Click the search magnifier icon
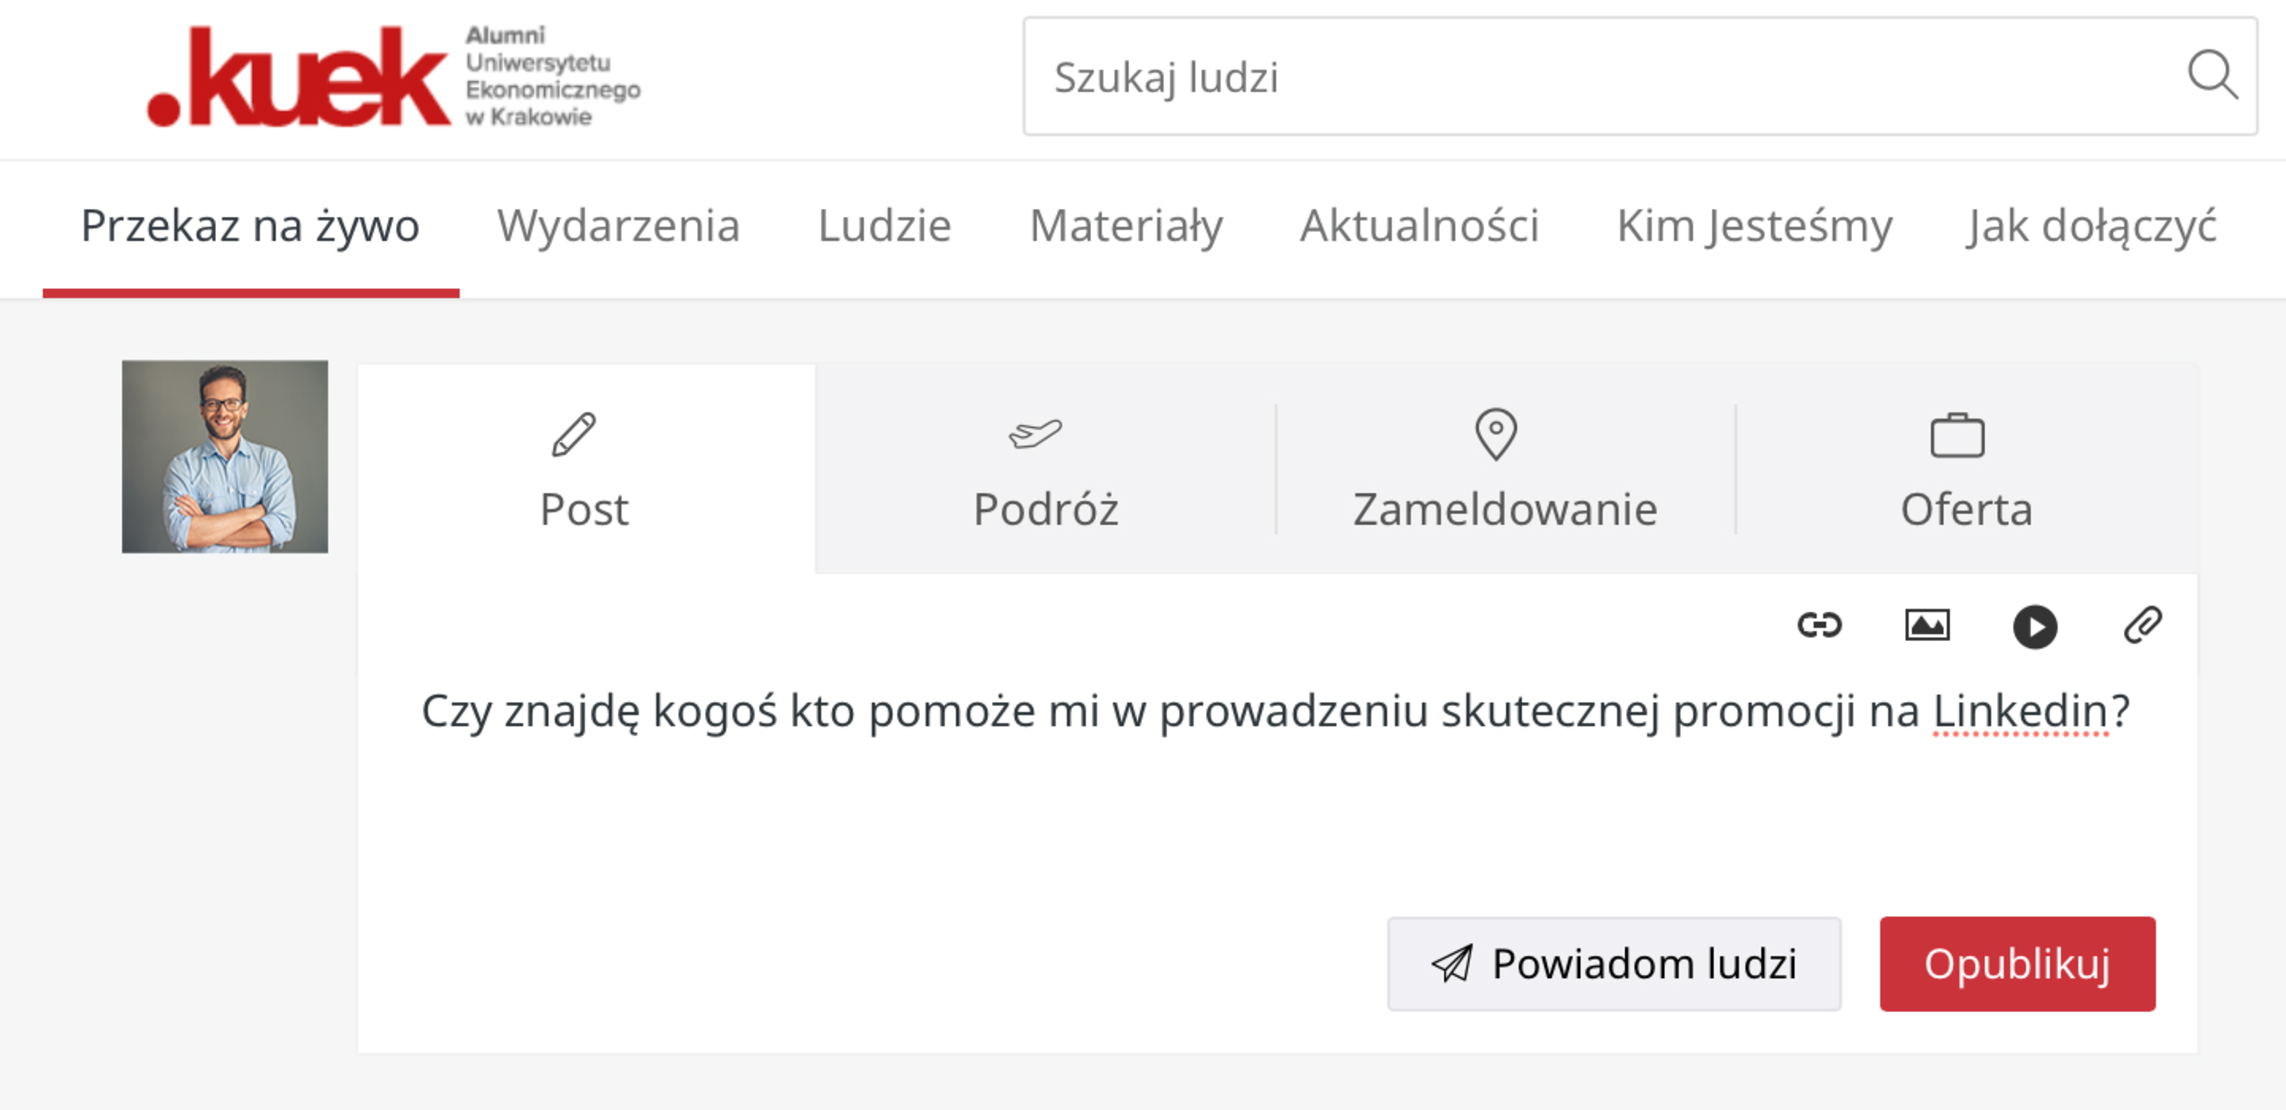 (x=2211, y=75)
